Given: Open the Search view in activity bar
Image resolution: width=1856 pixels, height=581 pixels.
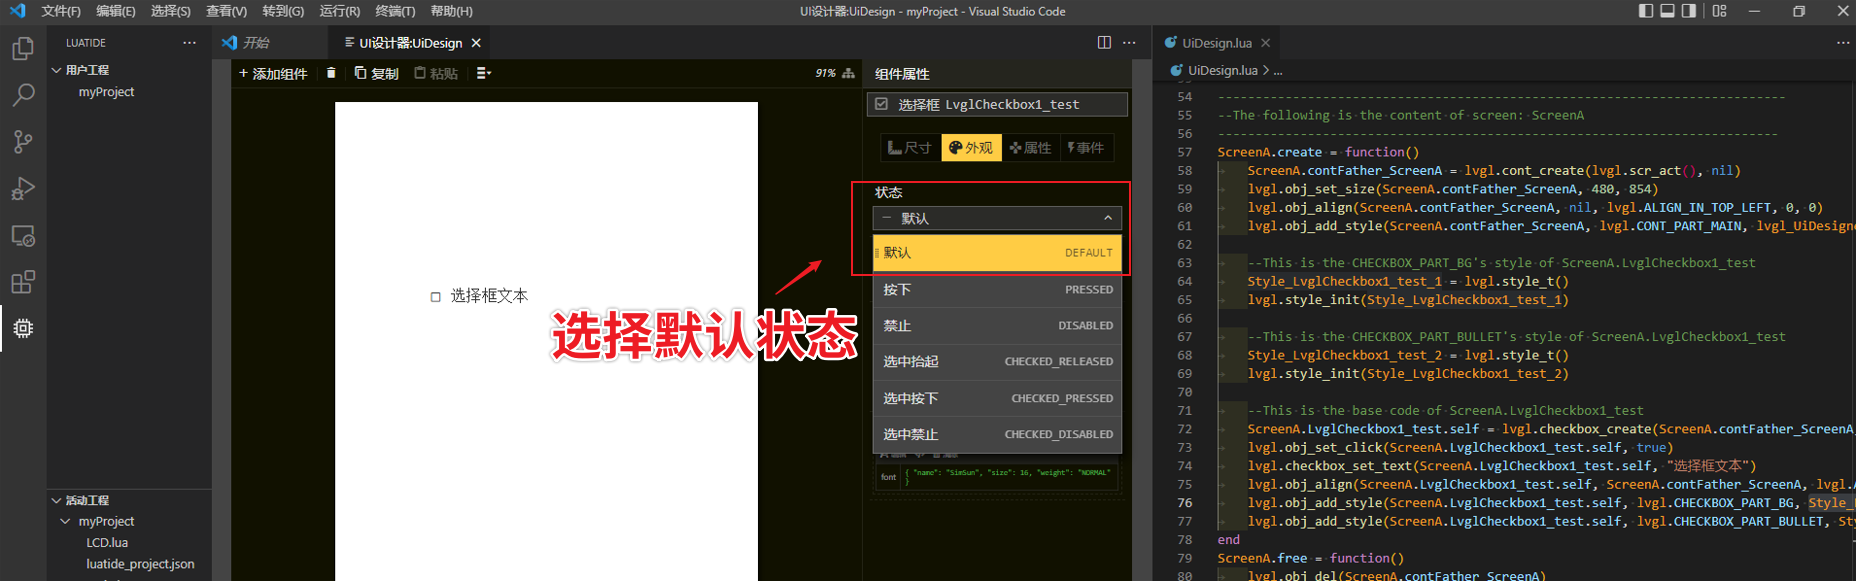Looking at the screenshot, I should (23, 95).
